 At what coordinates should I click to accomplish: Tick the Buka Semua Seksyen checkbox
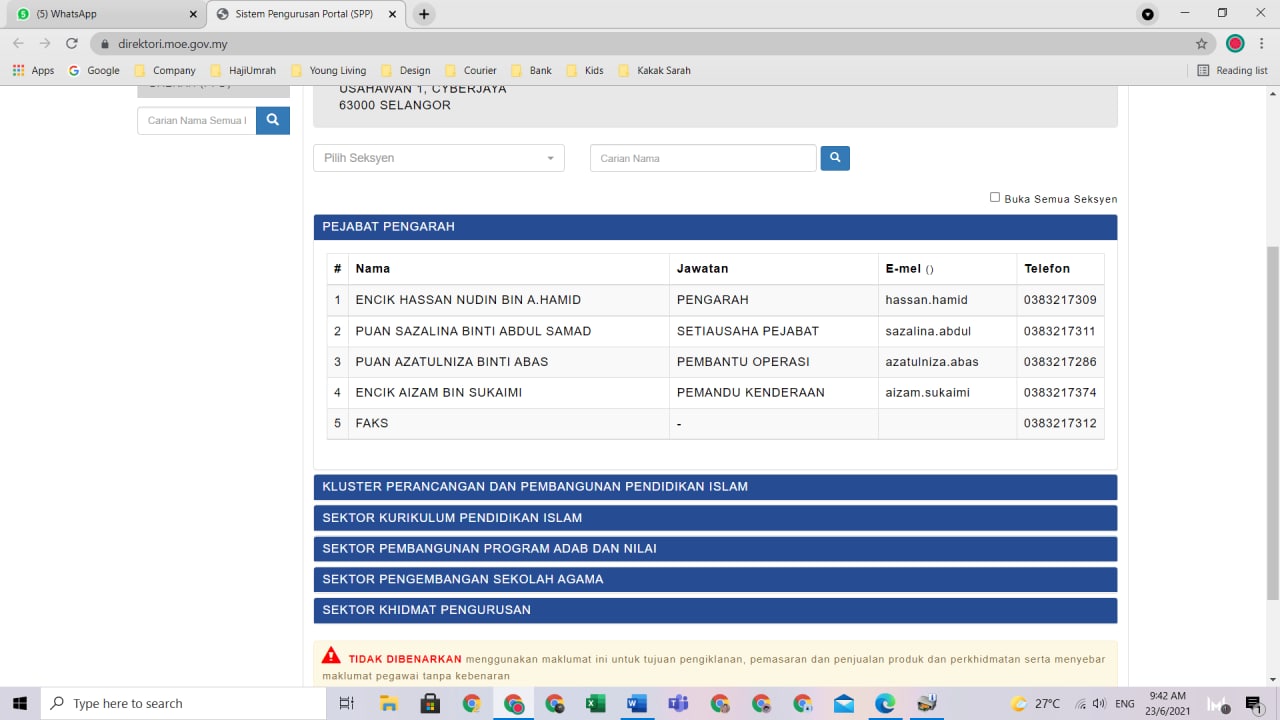995,197
